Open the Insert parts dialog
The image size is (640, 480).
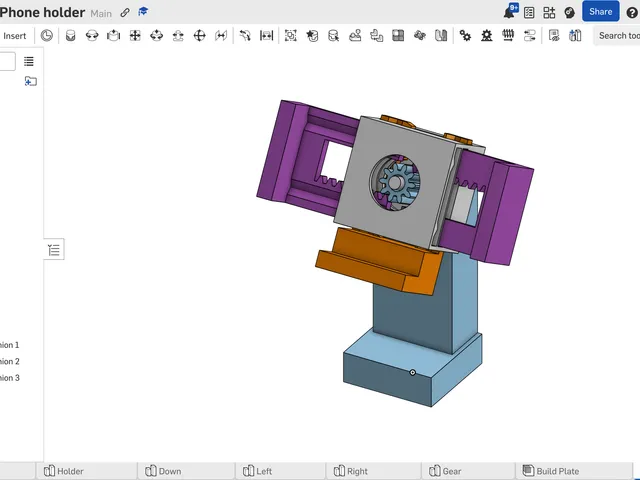coord(14,36)
